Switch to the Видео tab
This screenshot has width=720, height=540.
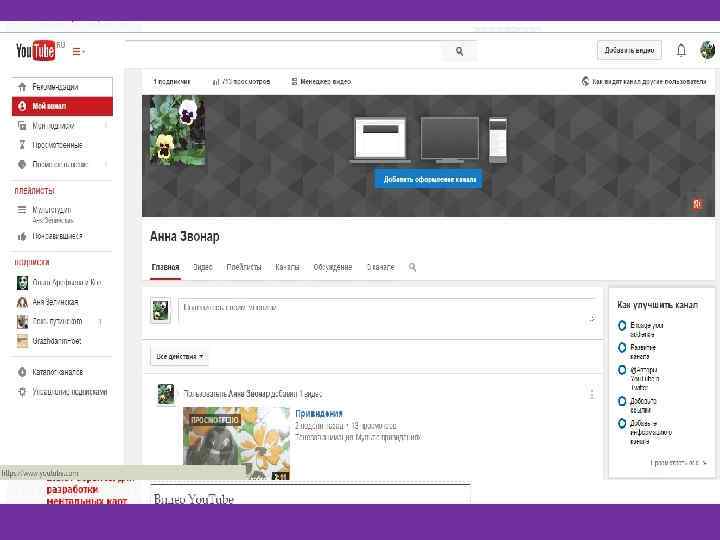pos(202,267)
